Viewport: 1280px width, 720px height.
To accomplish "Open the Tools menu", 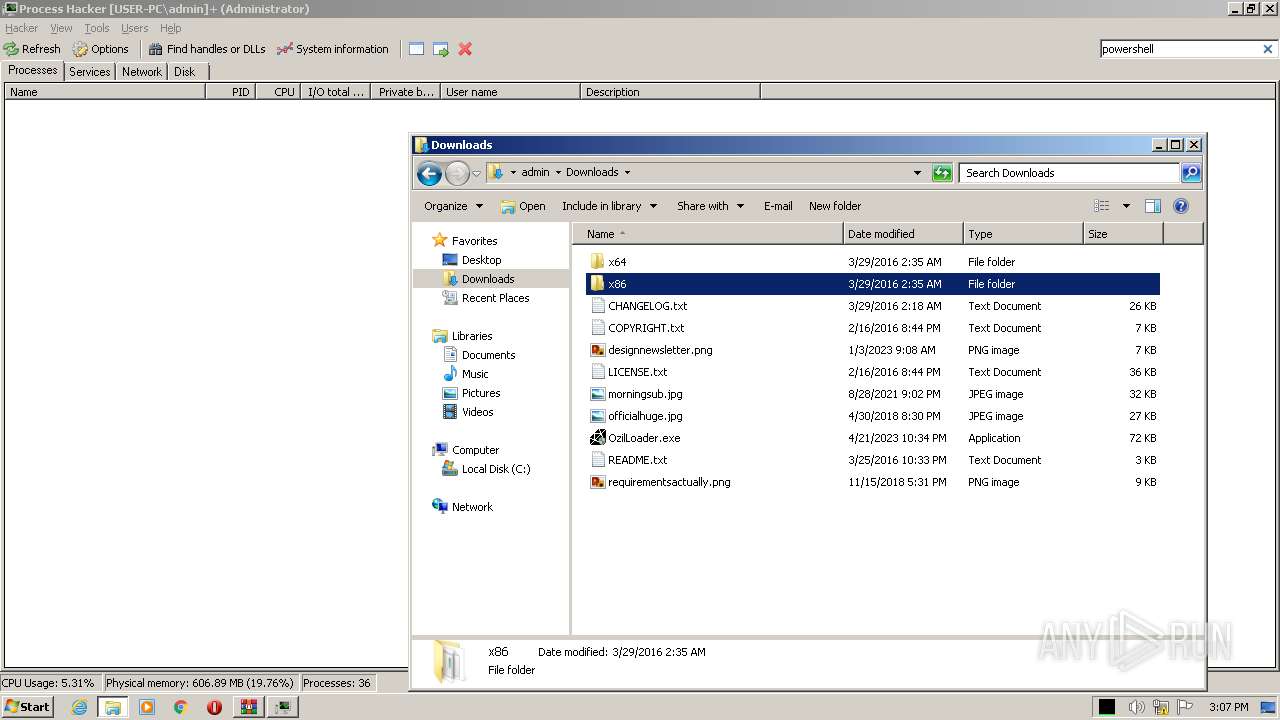I will click(97, 28).
